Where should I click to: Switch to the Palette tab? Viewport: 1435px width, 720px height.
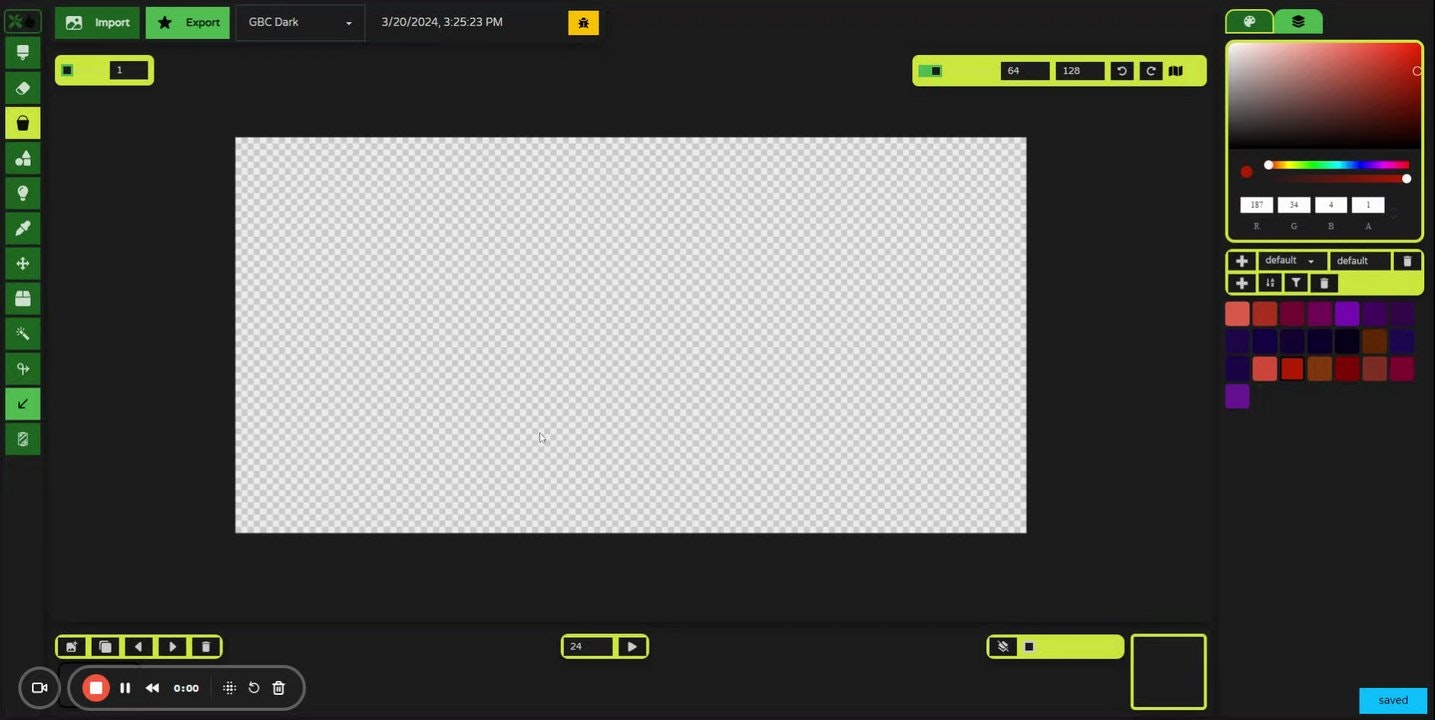[1248, 20]
